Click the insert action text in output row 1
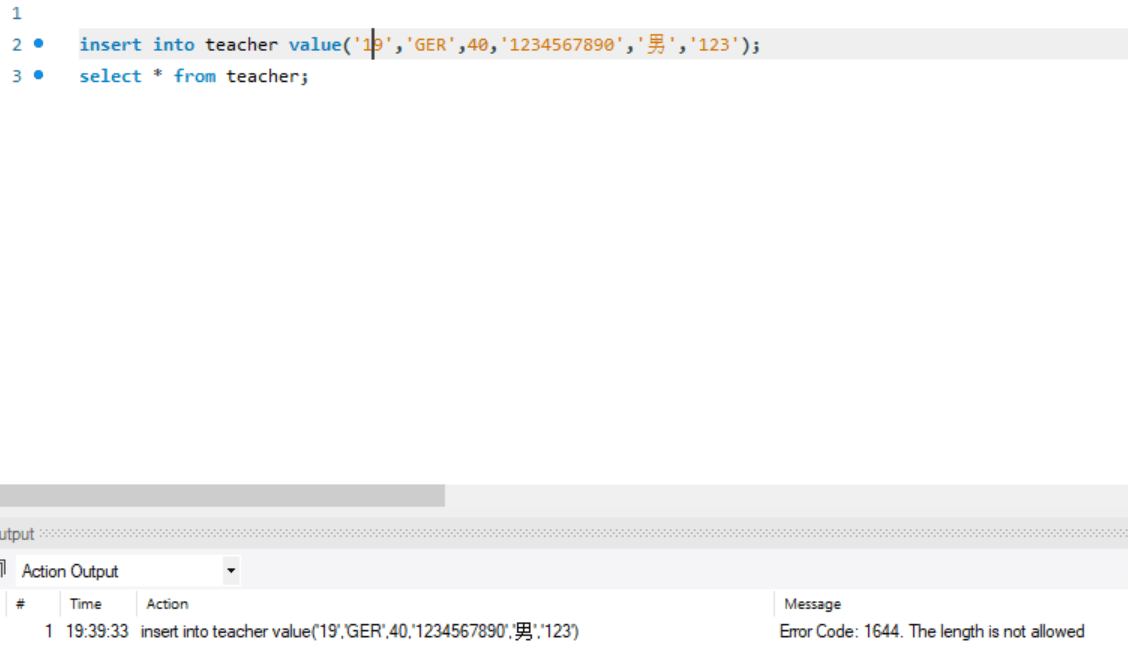This screenshot has height=663, width=1128. (360, 631)
